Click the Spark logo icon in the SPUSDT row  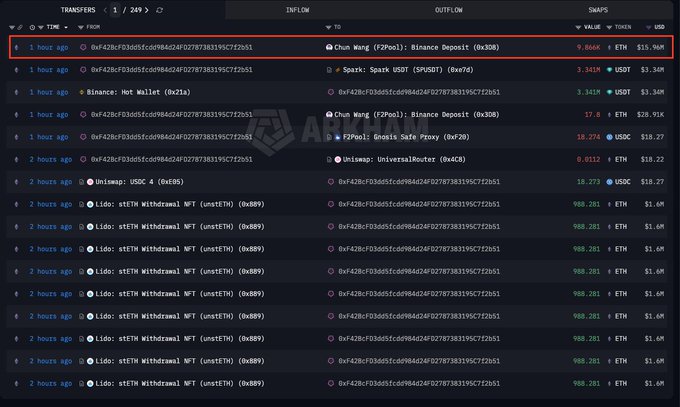[337, 70]
